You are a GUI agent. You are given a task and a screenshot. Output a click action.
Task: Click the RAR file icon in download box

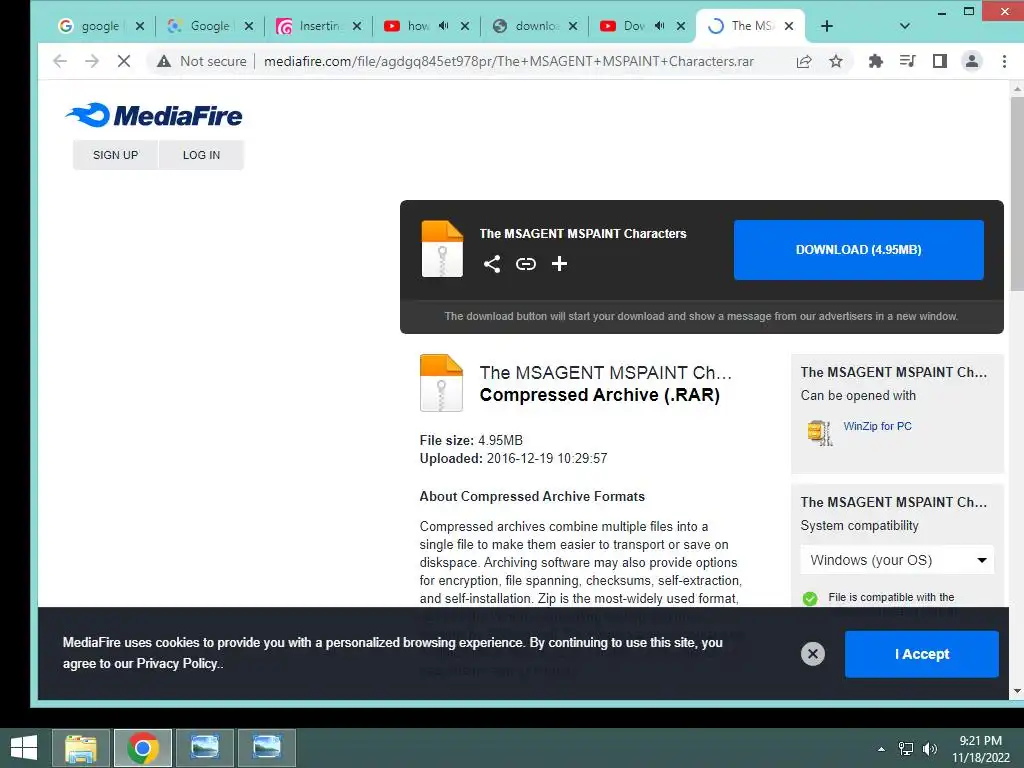click(x=442, y=249)
